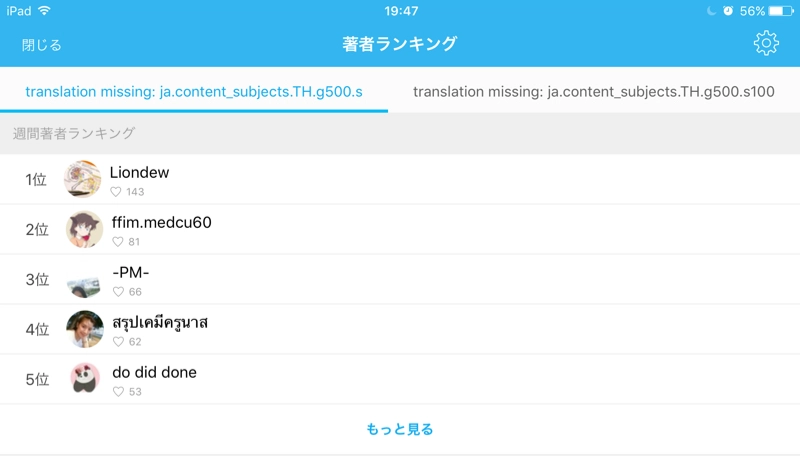
Task: Tap もっと見る to show more authors
Action: pyautogui.click(x=400, y=430)
